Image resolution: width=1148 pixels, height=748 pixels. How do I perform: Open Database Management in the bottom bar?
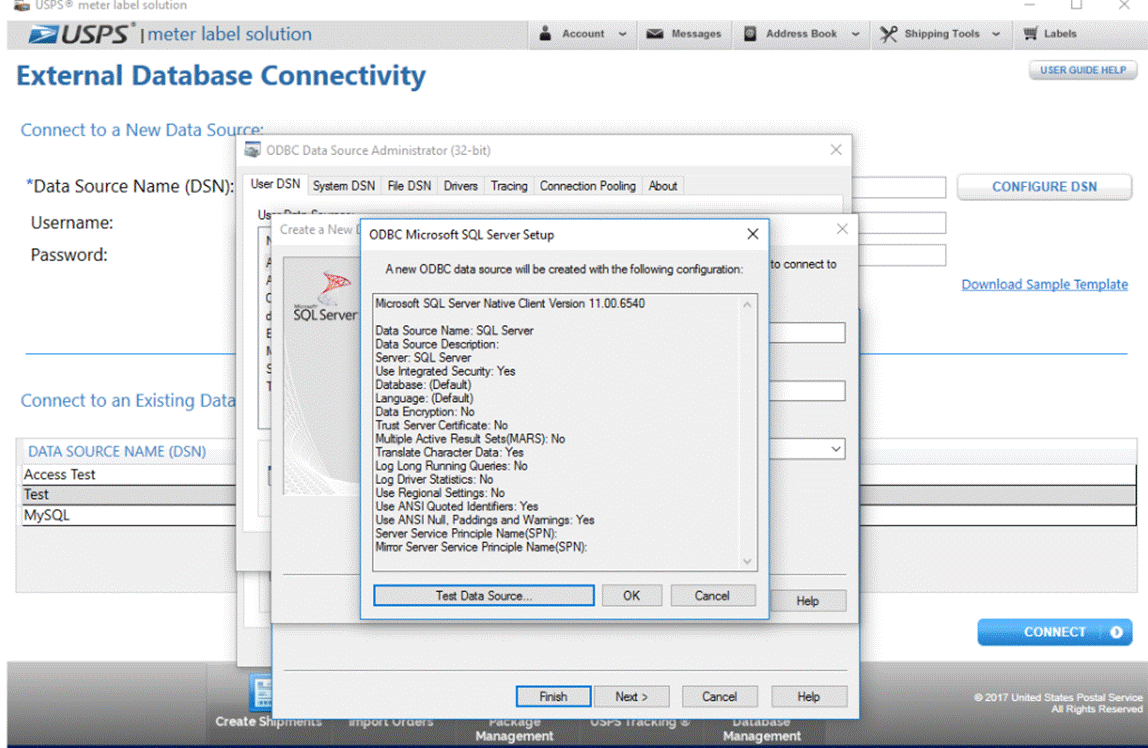click(761, 729)
